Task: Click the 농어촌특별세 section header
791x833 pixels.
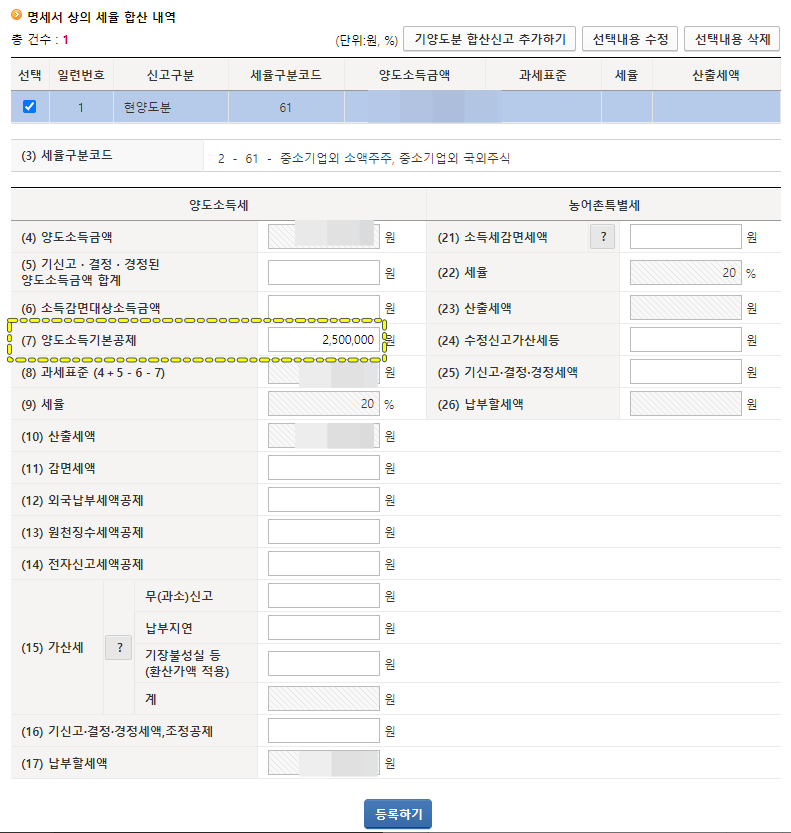Action: pos(603,205)
